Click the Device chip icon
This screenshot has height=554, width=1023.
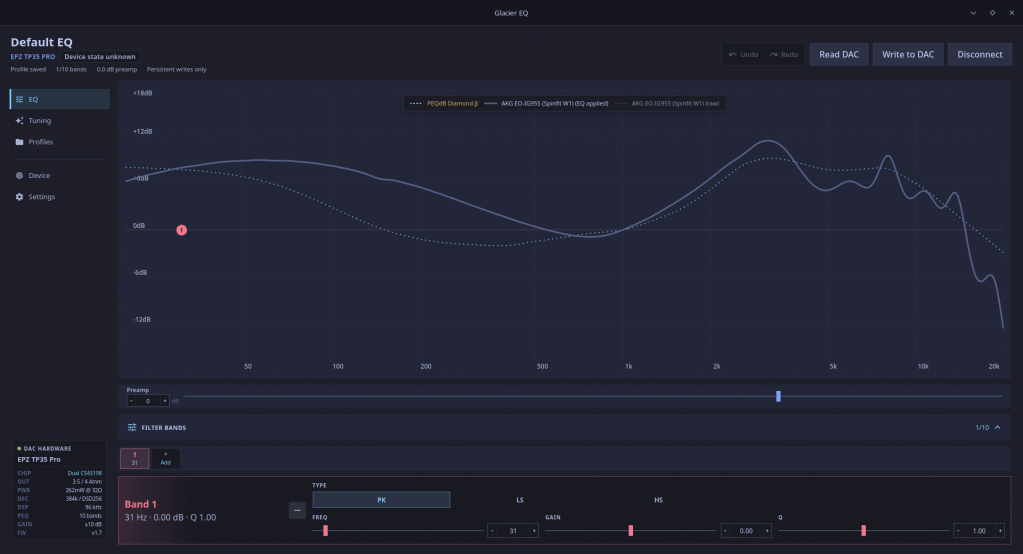(x=20, y=176)
